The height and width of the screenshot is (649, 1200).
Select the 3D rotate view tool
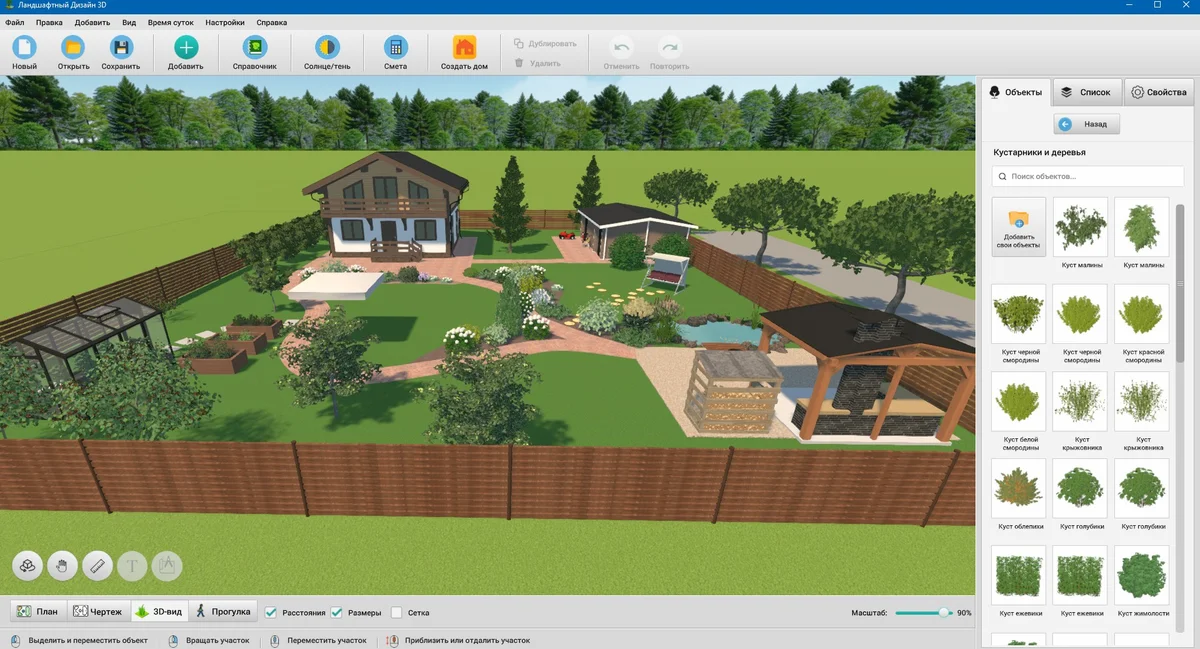[x=28, y=566]
